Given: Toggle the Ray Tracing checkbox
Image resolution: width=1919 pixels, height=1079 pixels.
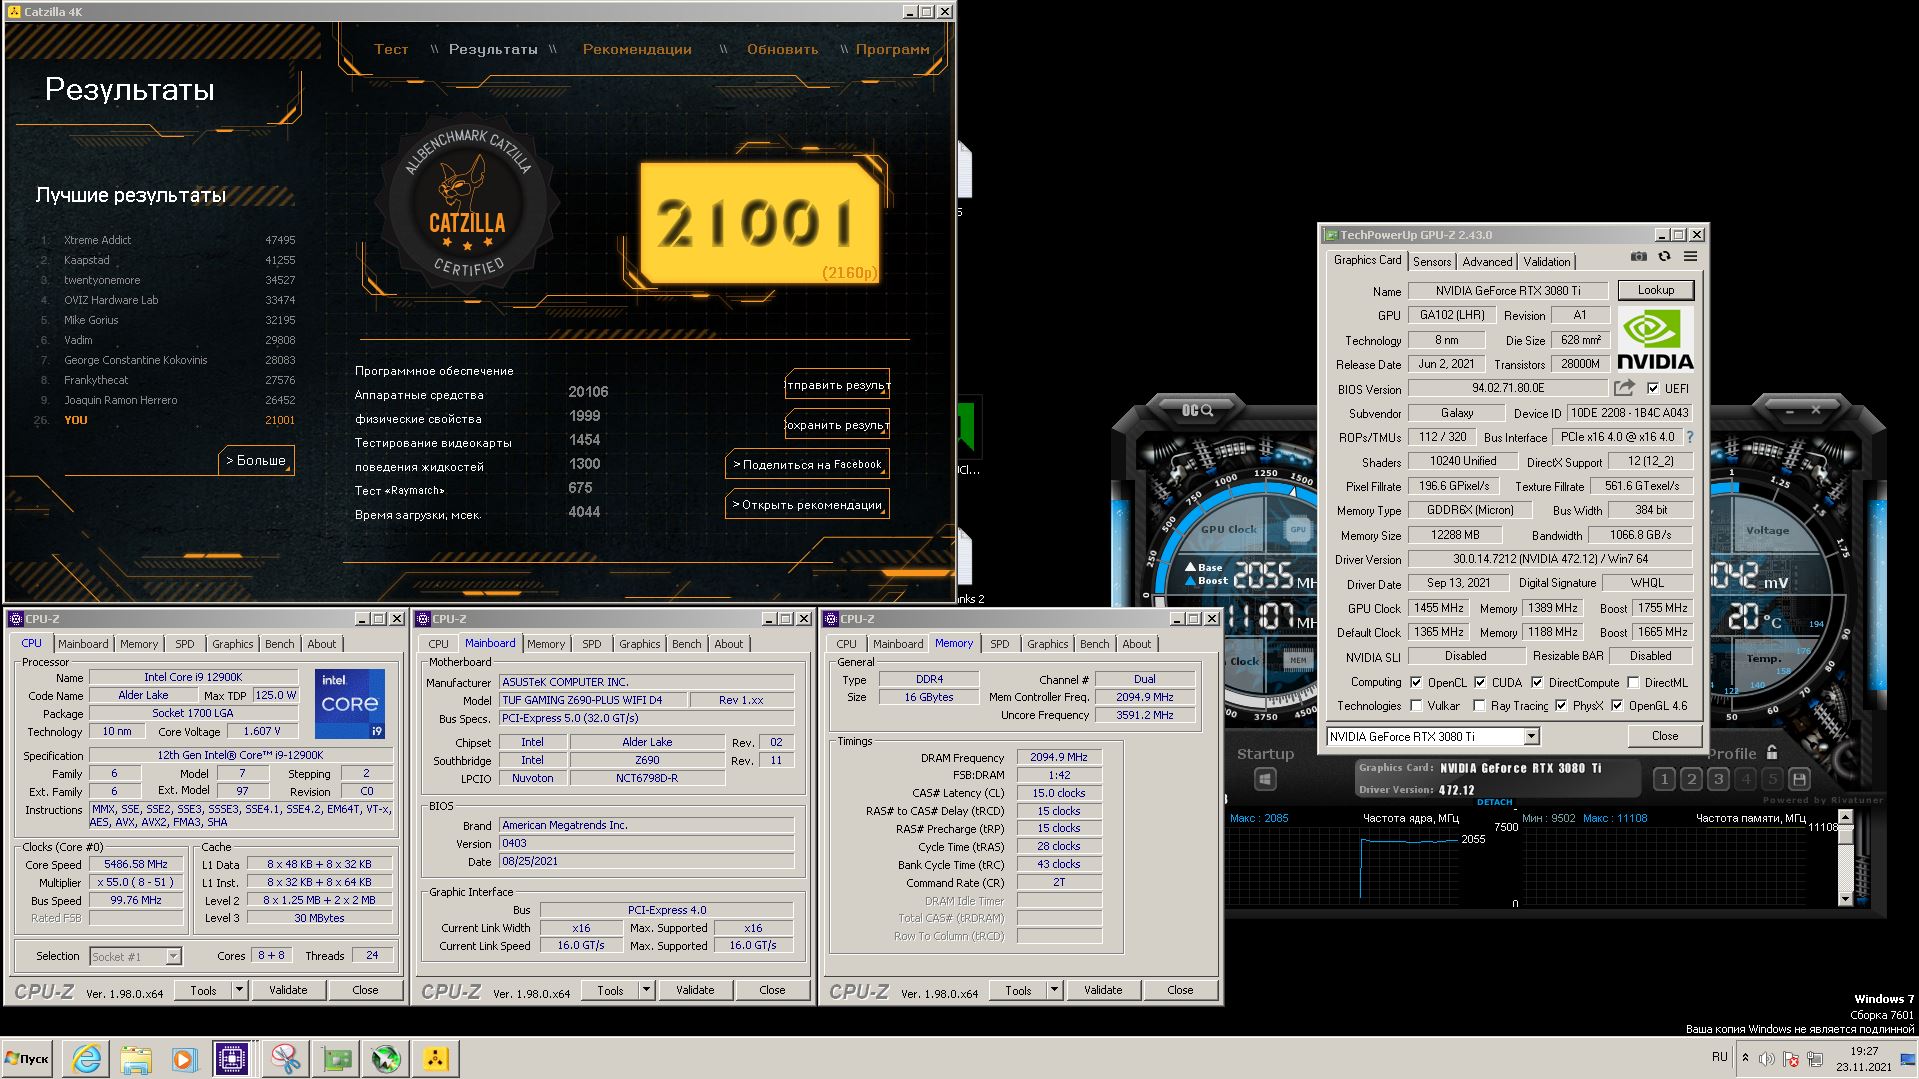Looking at the screenshot, I should [1480, 705].
